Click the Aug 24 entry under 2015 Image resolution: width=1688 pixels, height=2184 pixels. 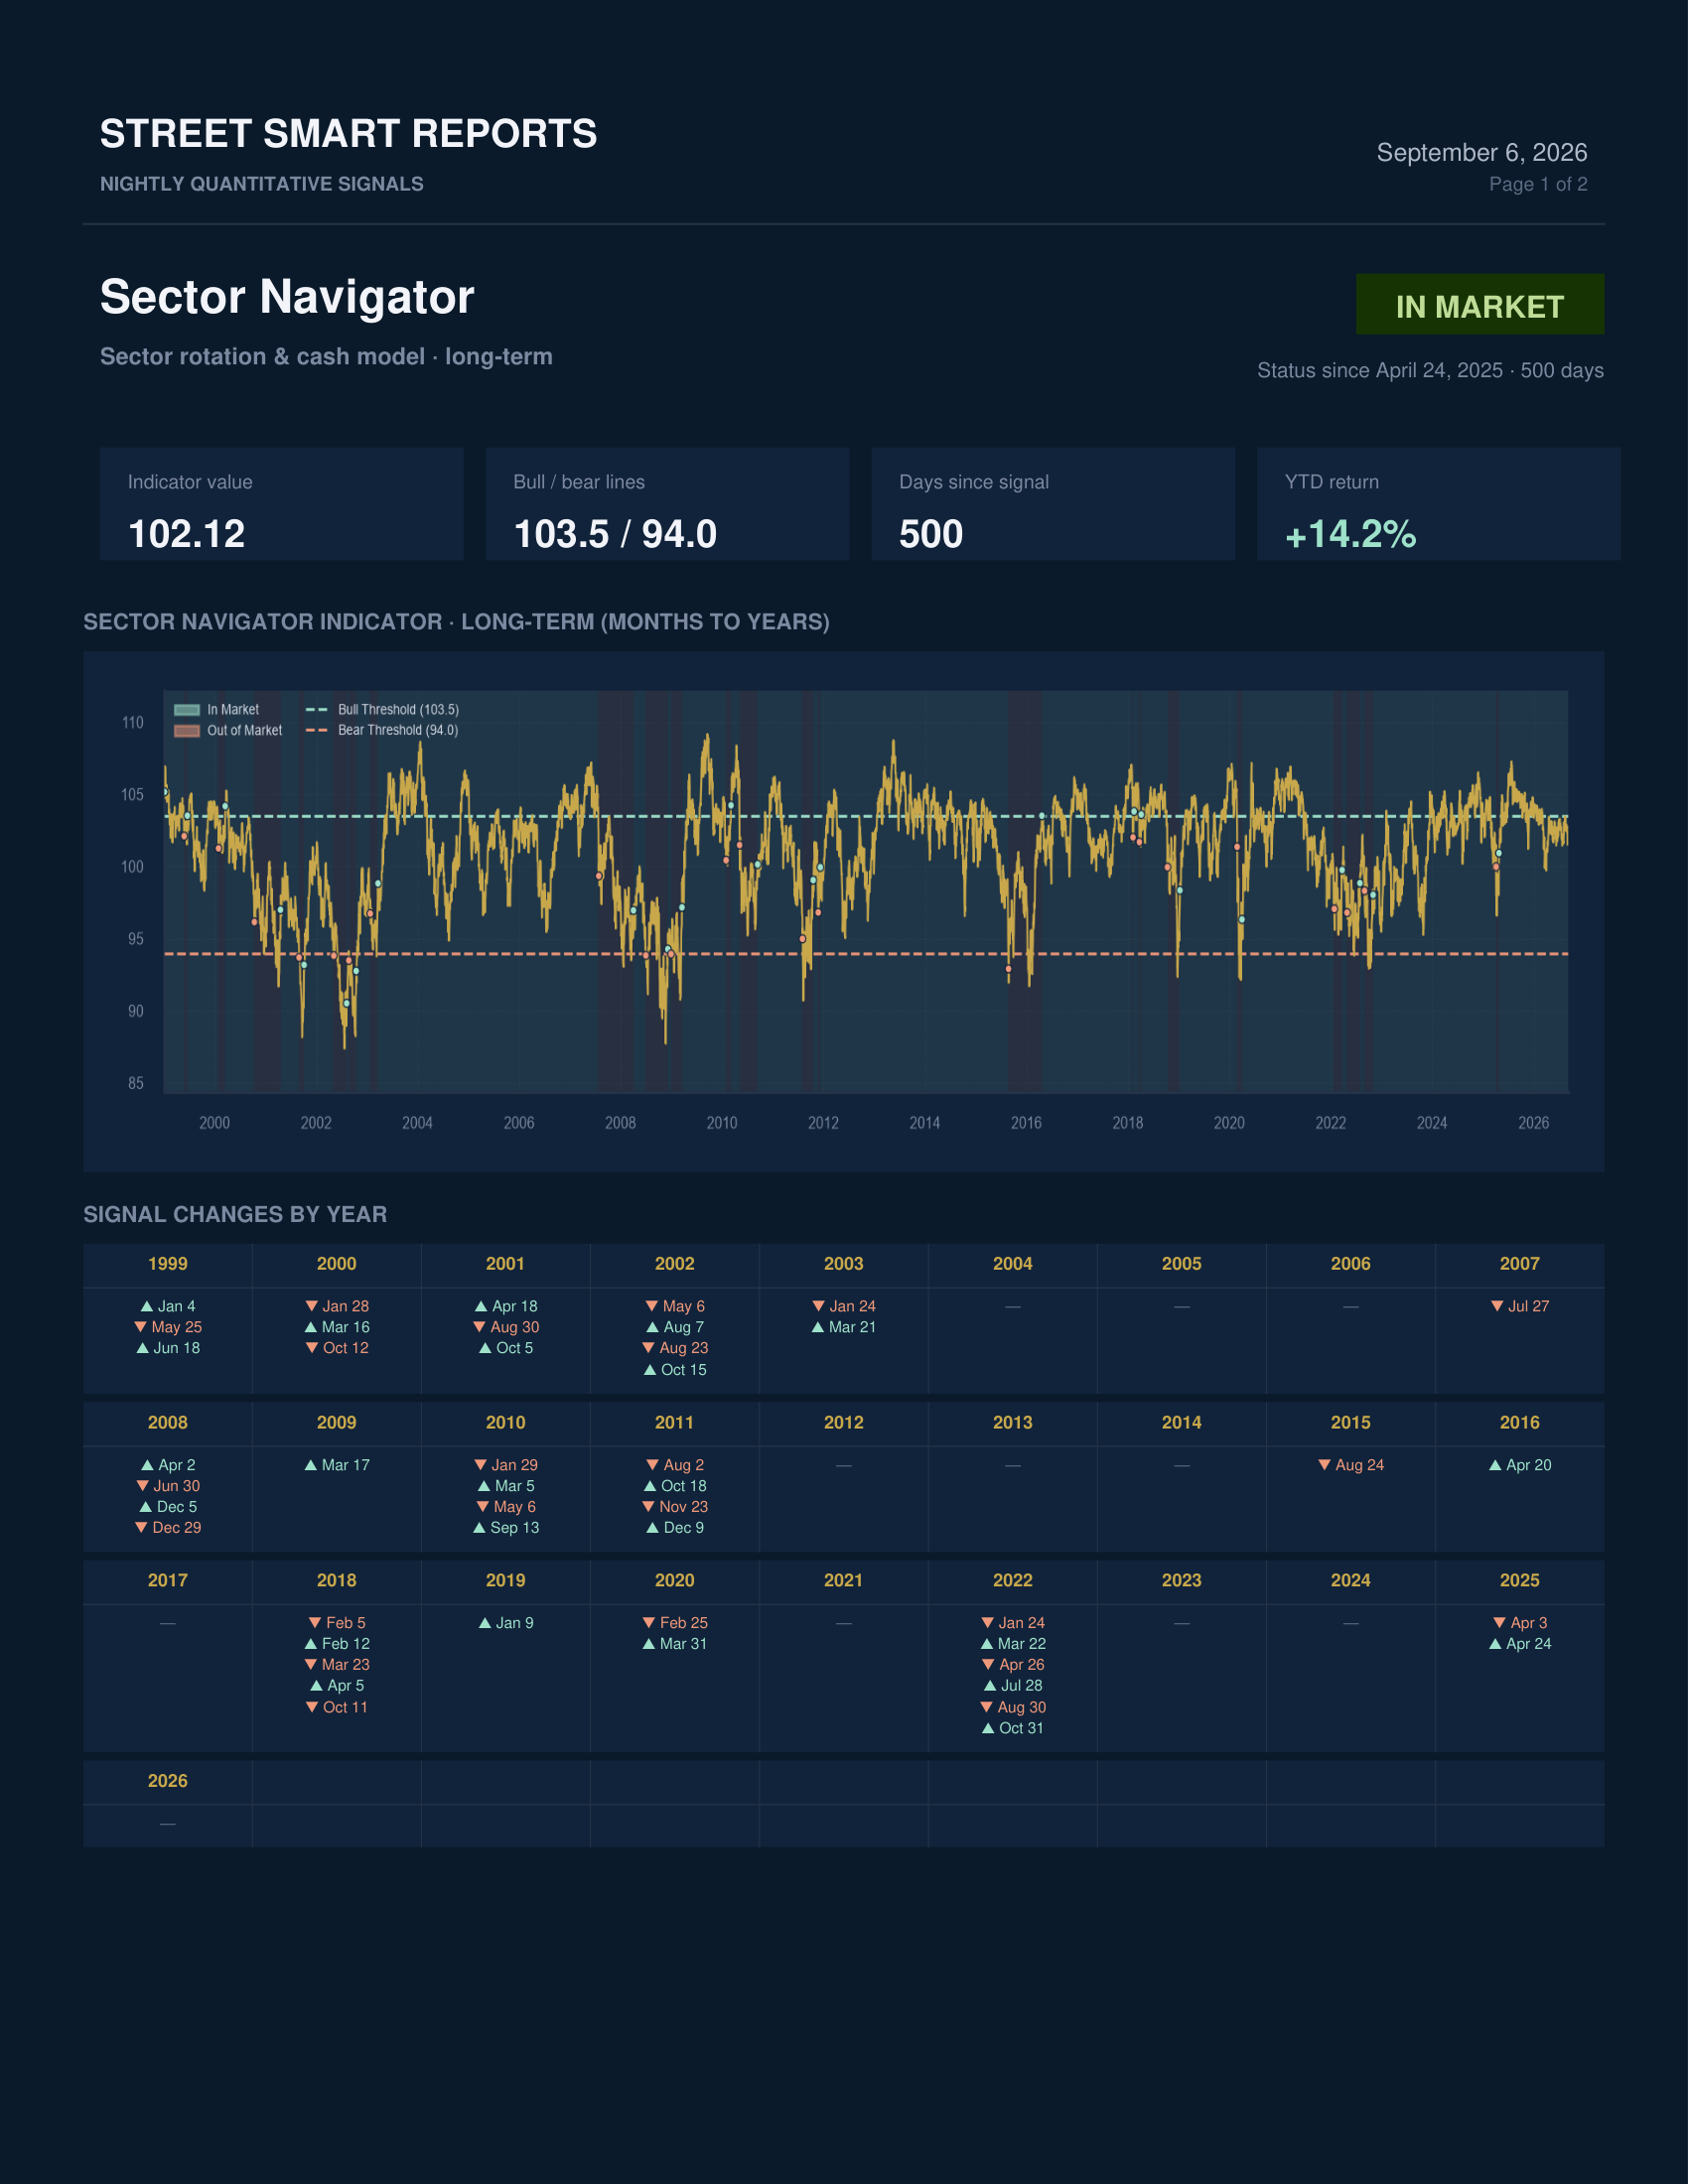[x=1351, y=1465]
